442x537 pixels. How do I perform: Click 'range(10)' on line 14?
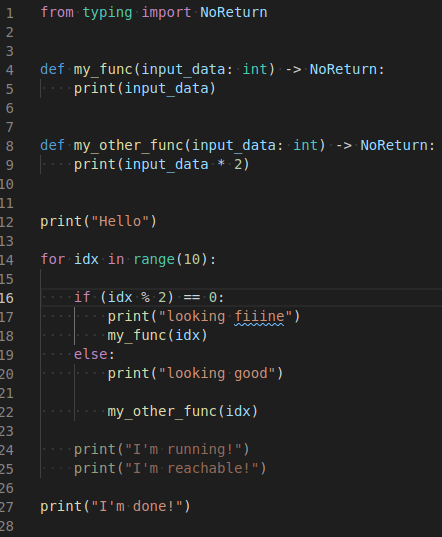pyautogui.click(x=171, y=260)
